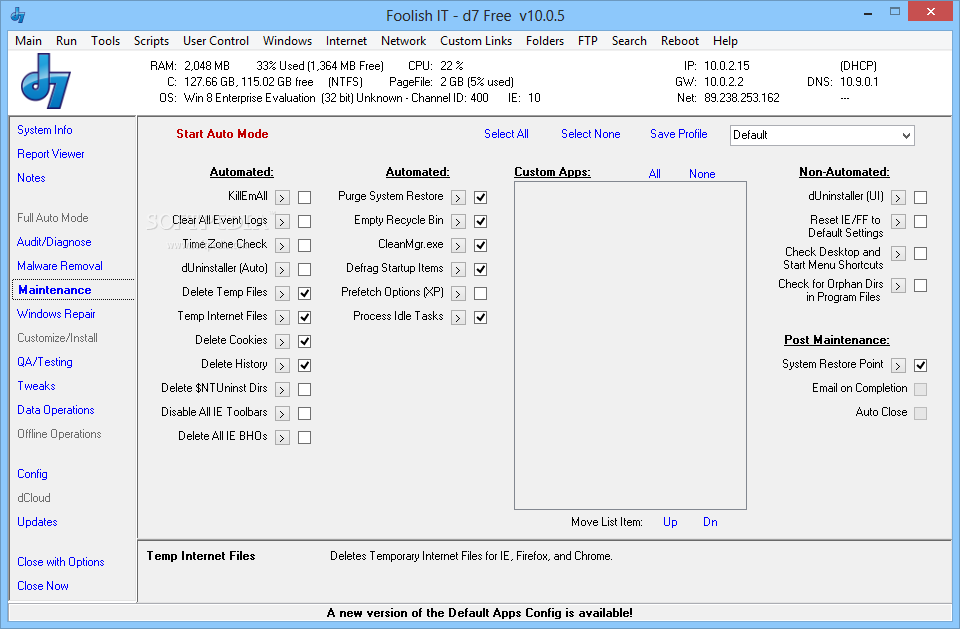Open the Scripts menu
The image size is (960, 629).
tap(151, 40)
